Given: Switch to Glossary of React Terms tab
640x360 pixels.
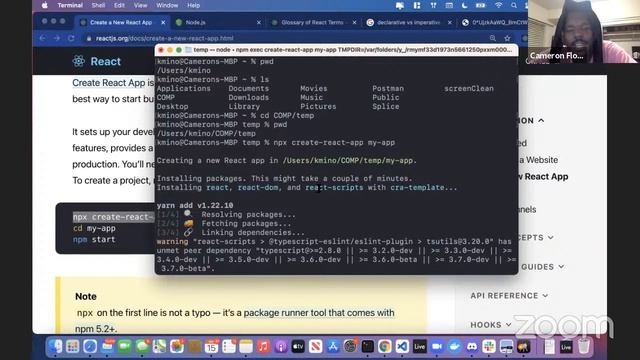Looking at the screenshot, I should click(312, 22).
